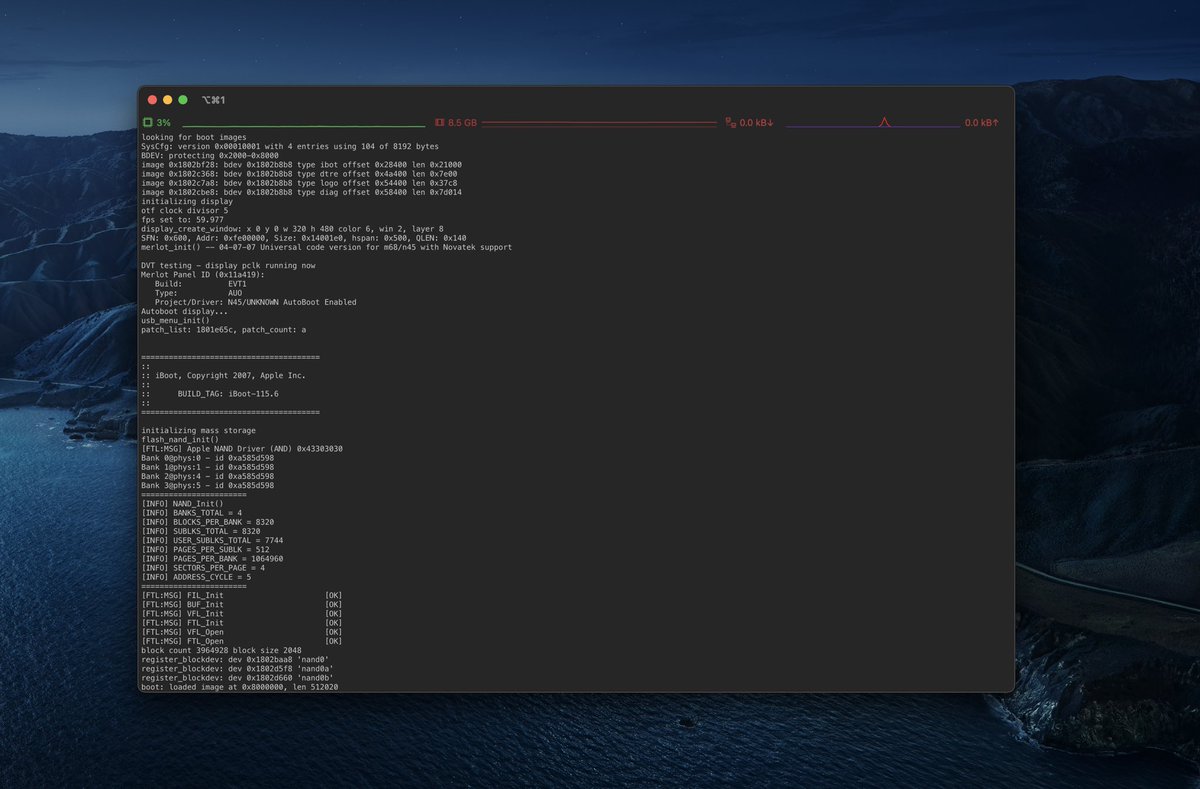Click the memory RAM icon beside 8.5 GB
The width and height of the screenshot is (1200, 789).
point(439,122)
